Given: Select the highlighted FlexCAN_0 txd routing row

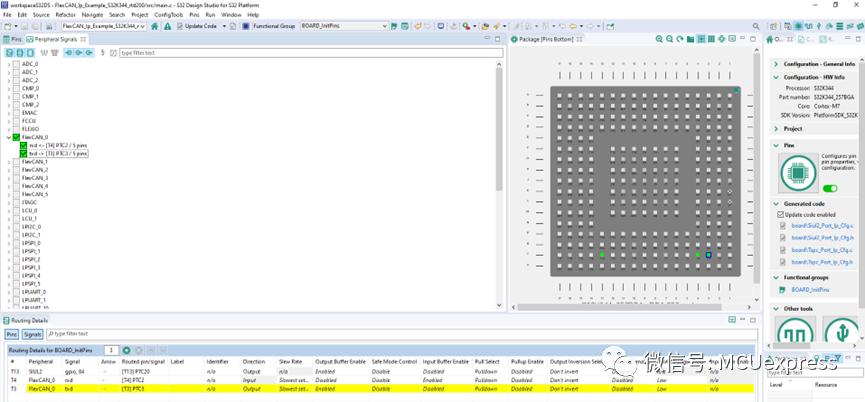Looking at the screenshot, I should (x=381, y=389).
